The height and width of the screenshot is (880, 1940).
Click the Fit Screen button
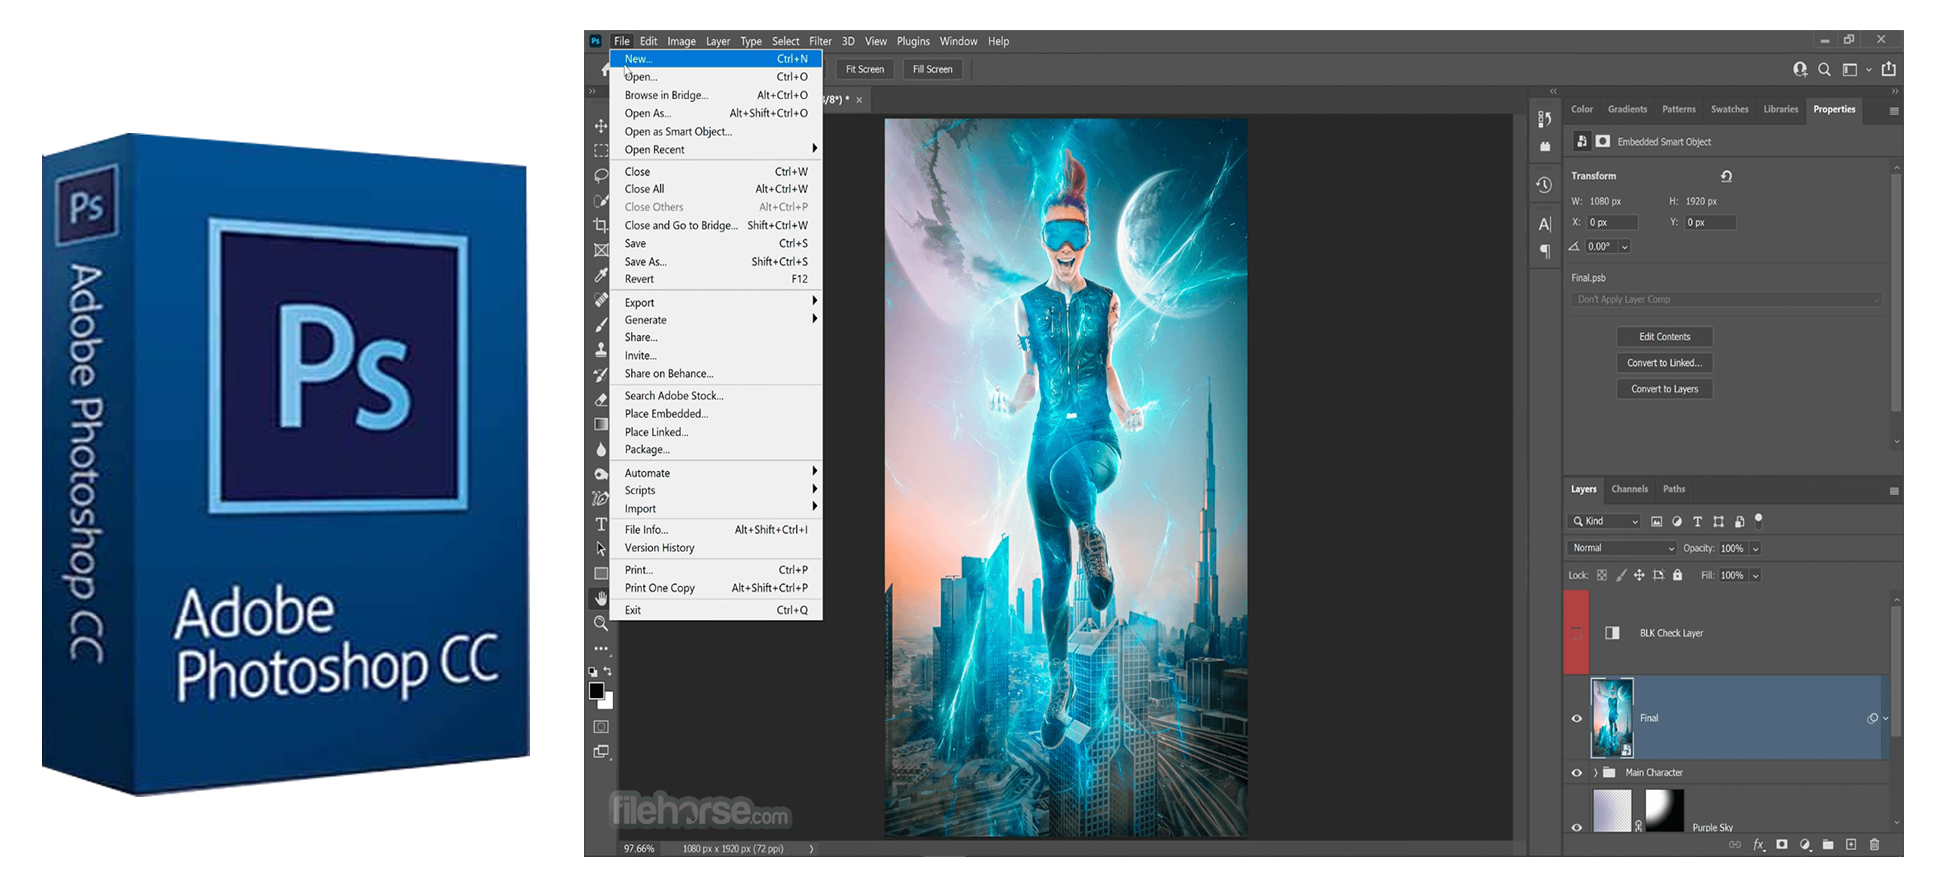(x=865, y=69)
